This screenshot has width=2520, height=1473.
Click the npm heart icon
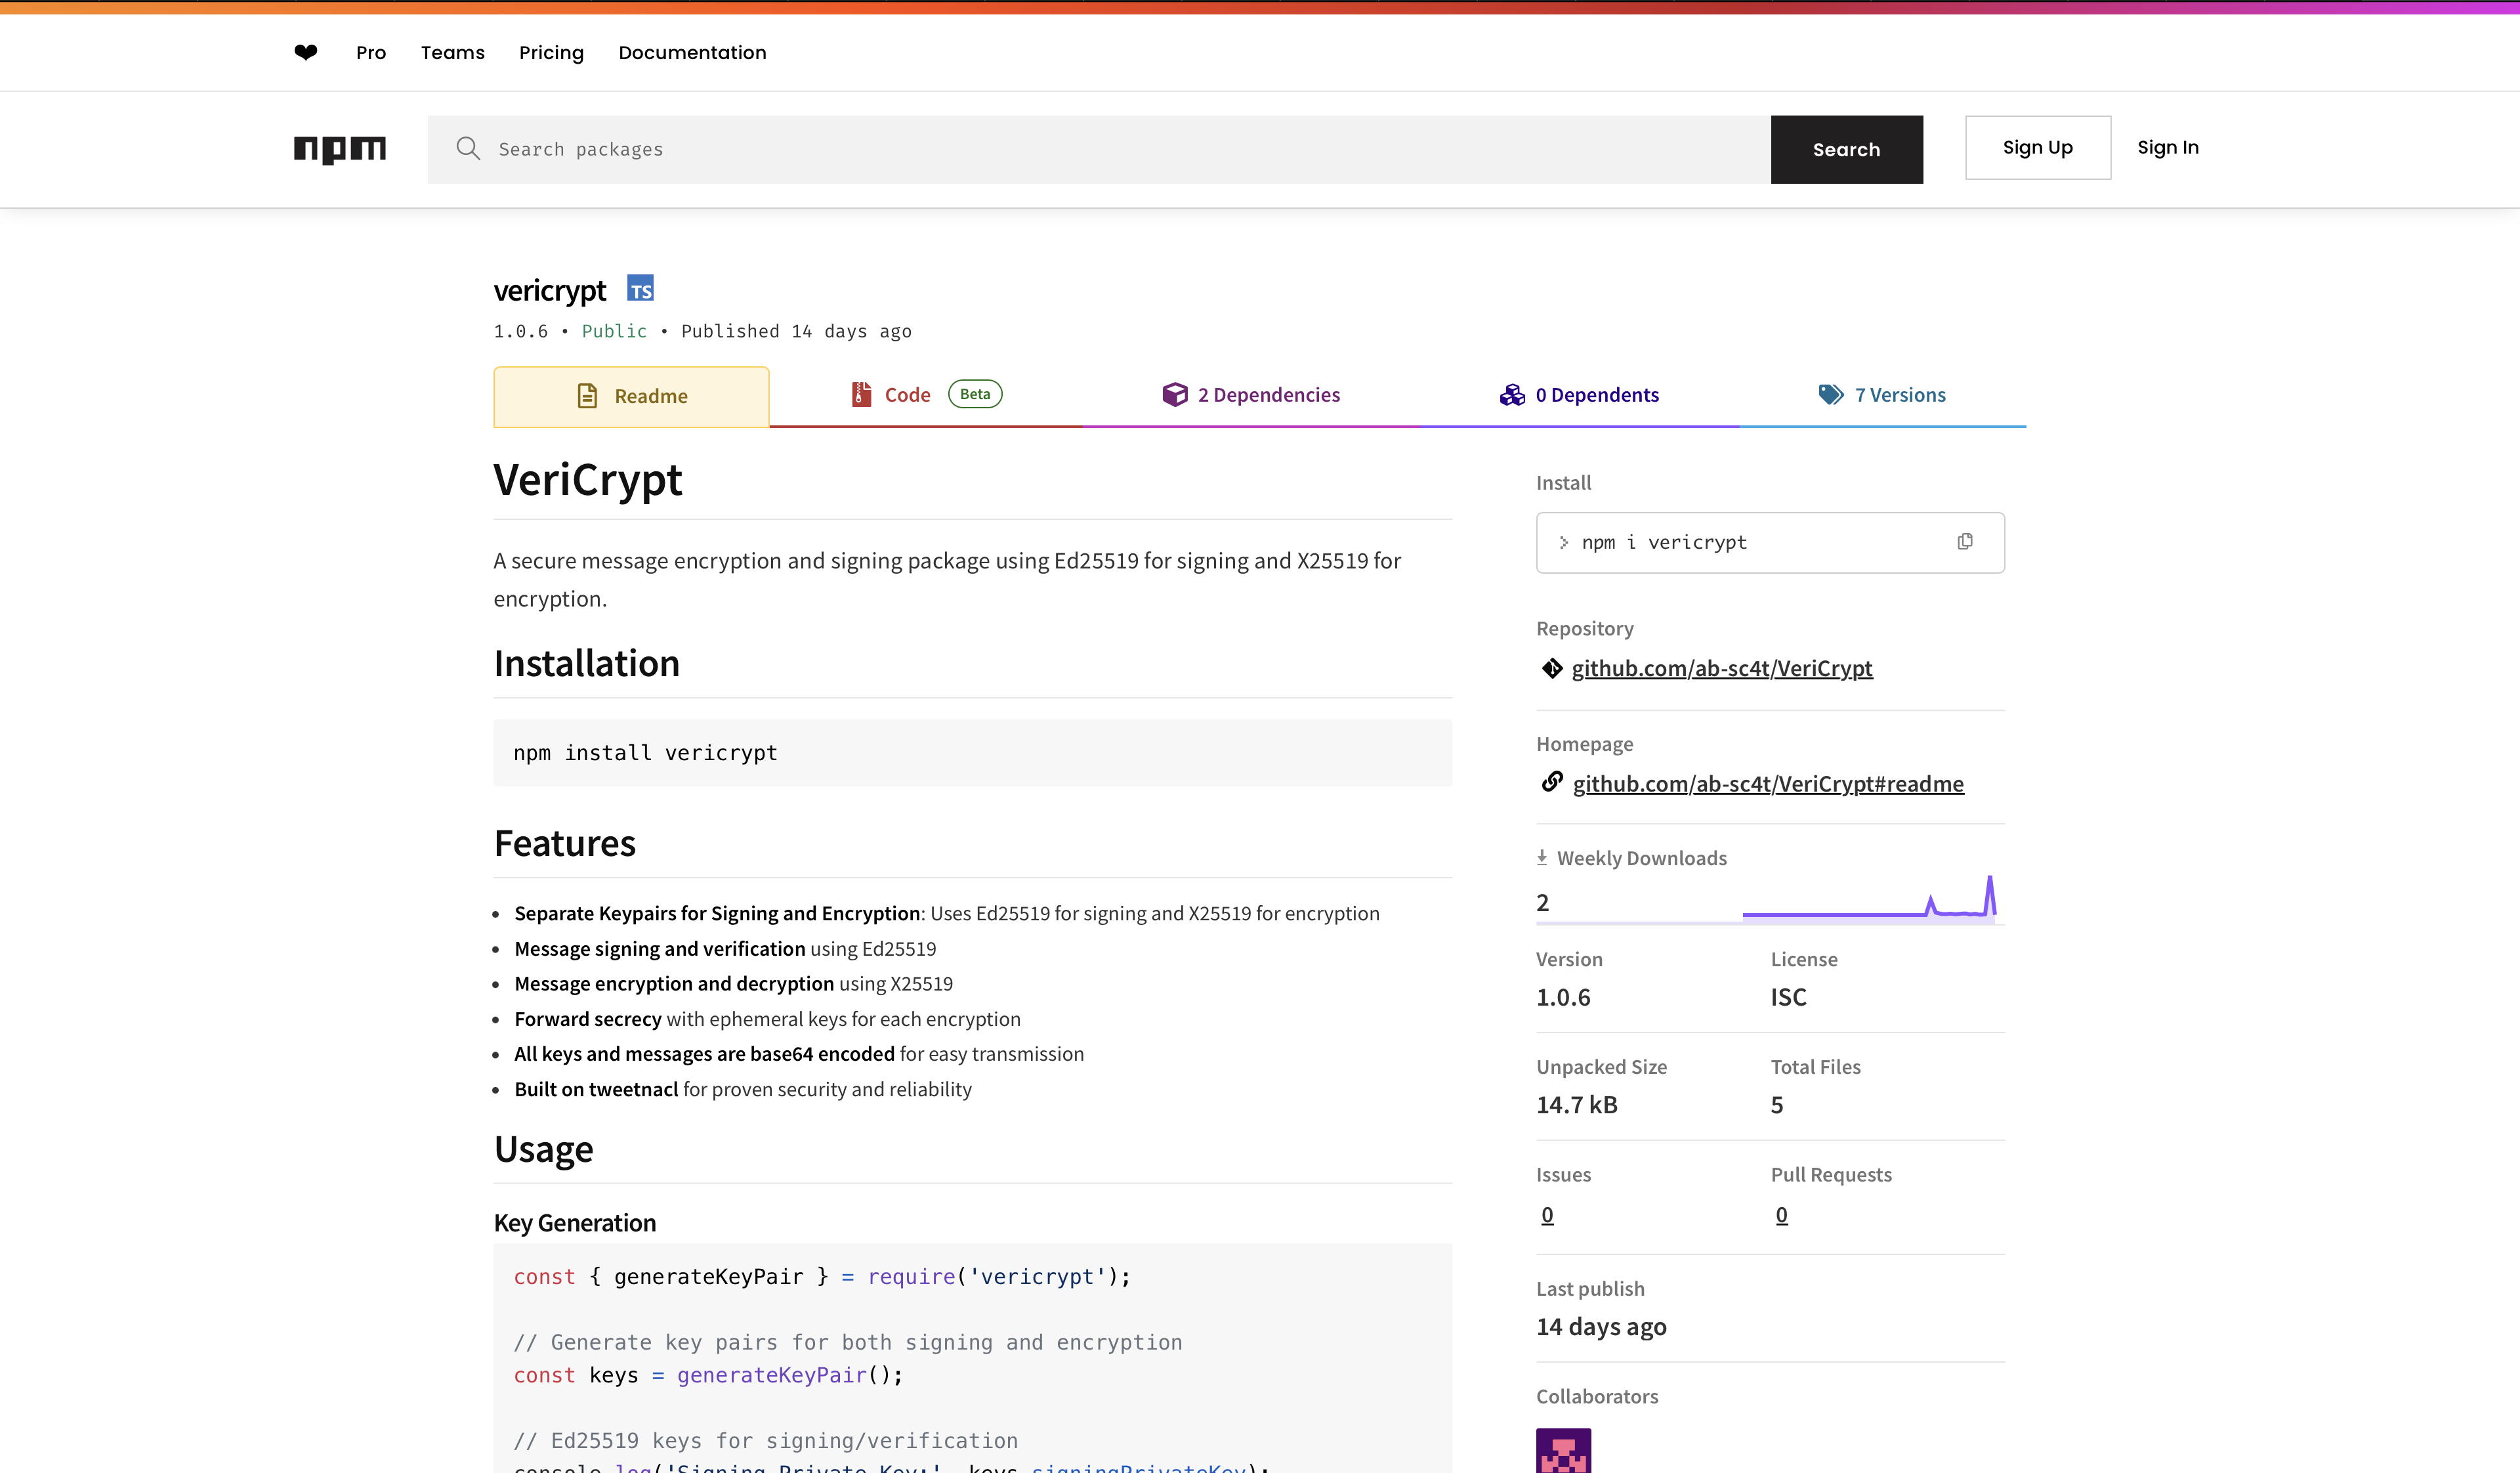[x=306, y=52]
